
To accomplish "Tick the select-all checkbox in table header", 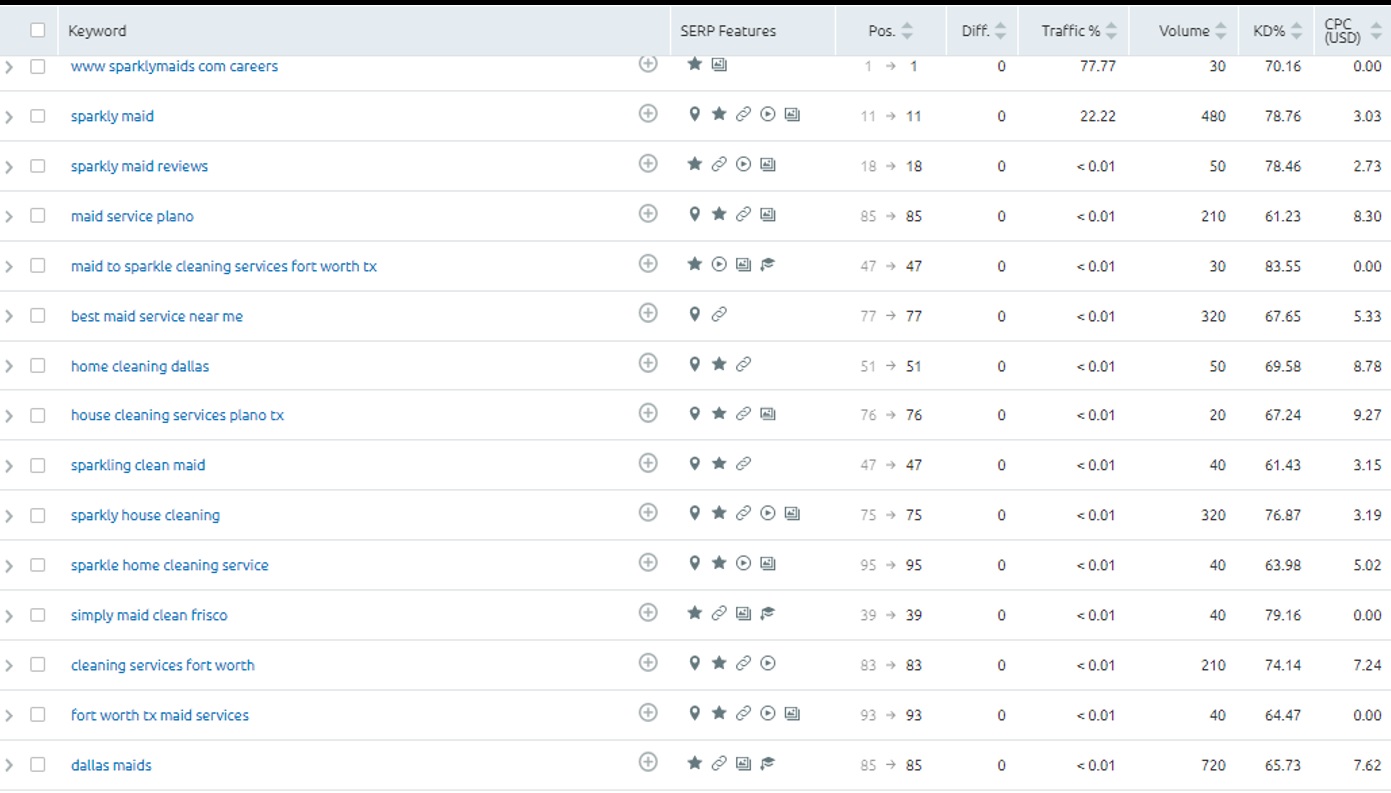I will (x=38, y=30).
